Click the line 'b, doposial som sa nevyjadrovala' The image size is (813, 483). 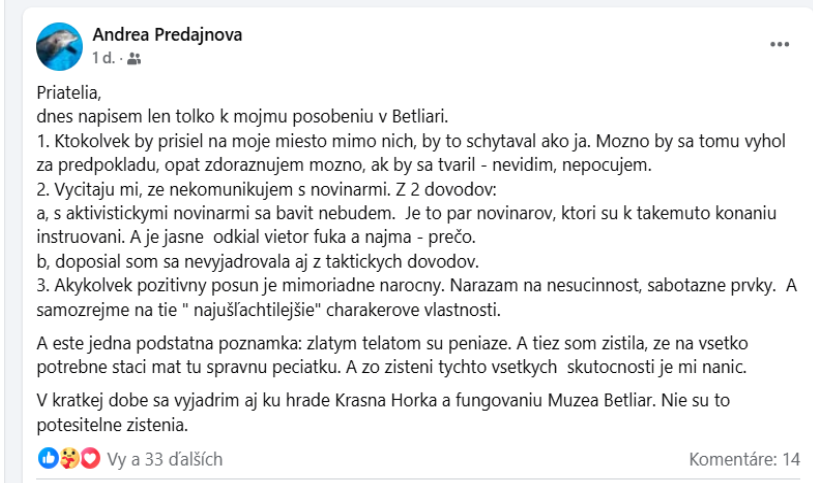tap(257, 262)
